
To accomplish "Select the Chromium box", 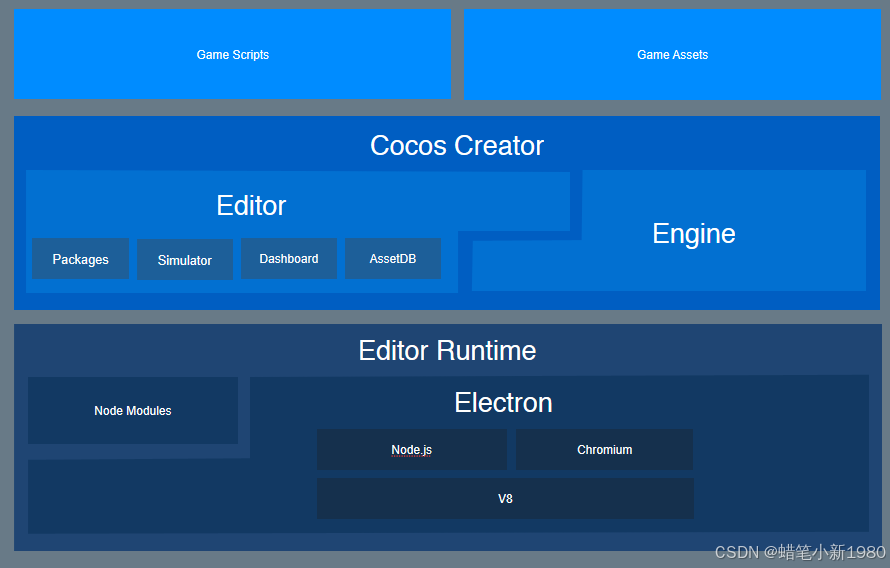I will pos(604,449).
